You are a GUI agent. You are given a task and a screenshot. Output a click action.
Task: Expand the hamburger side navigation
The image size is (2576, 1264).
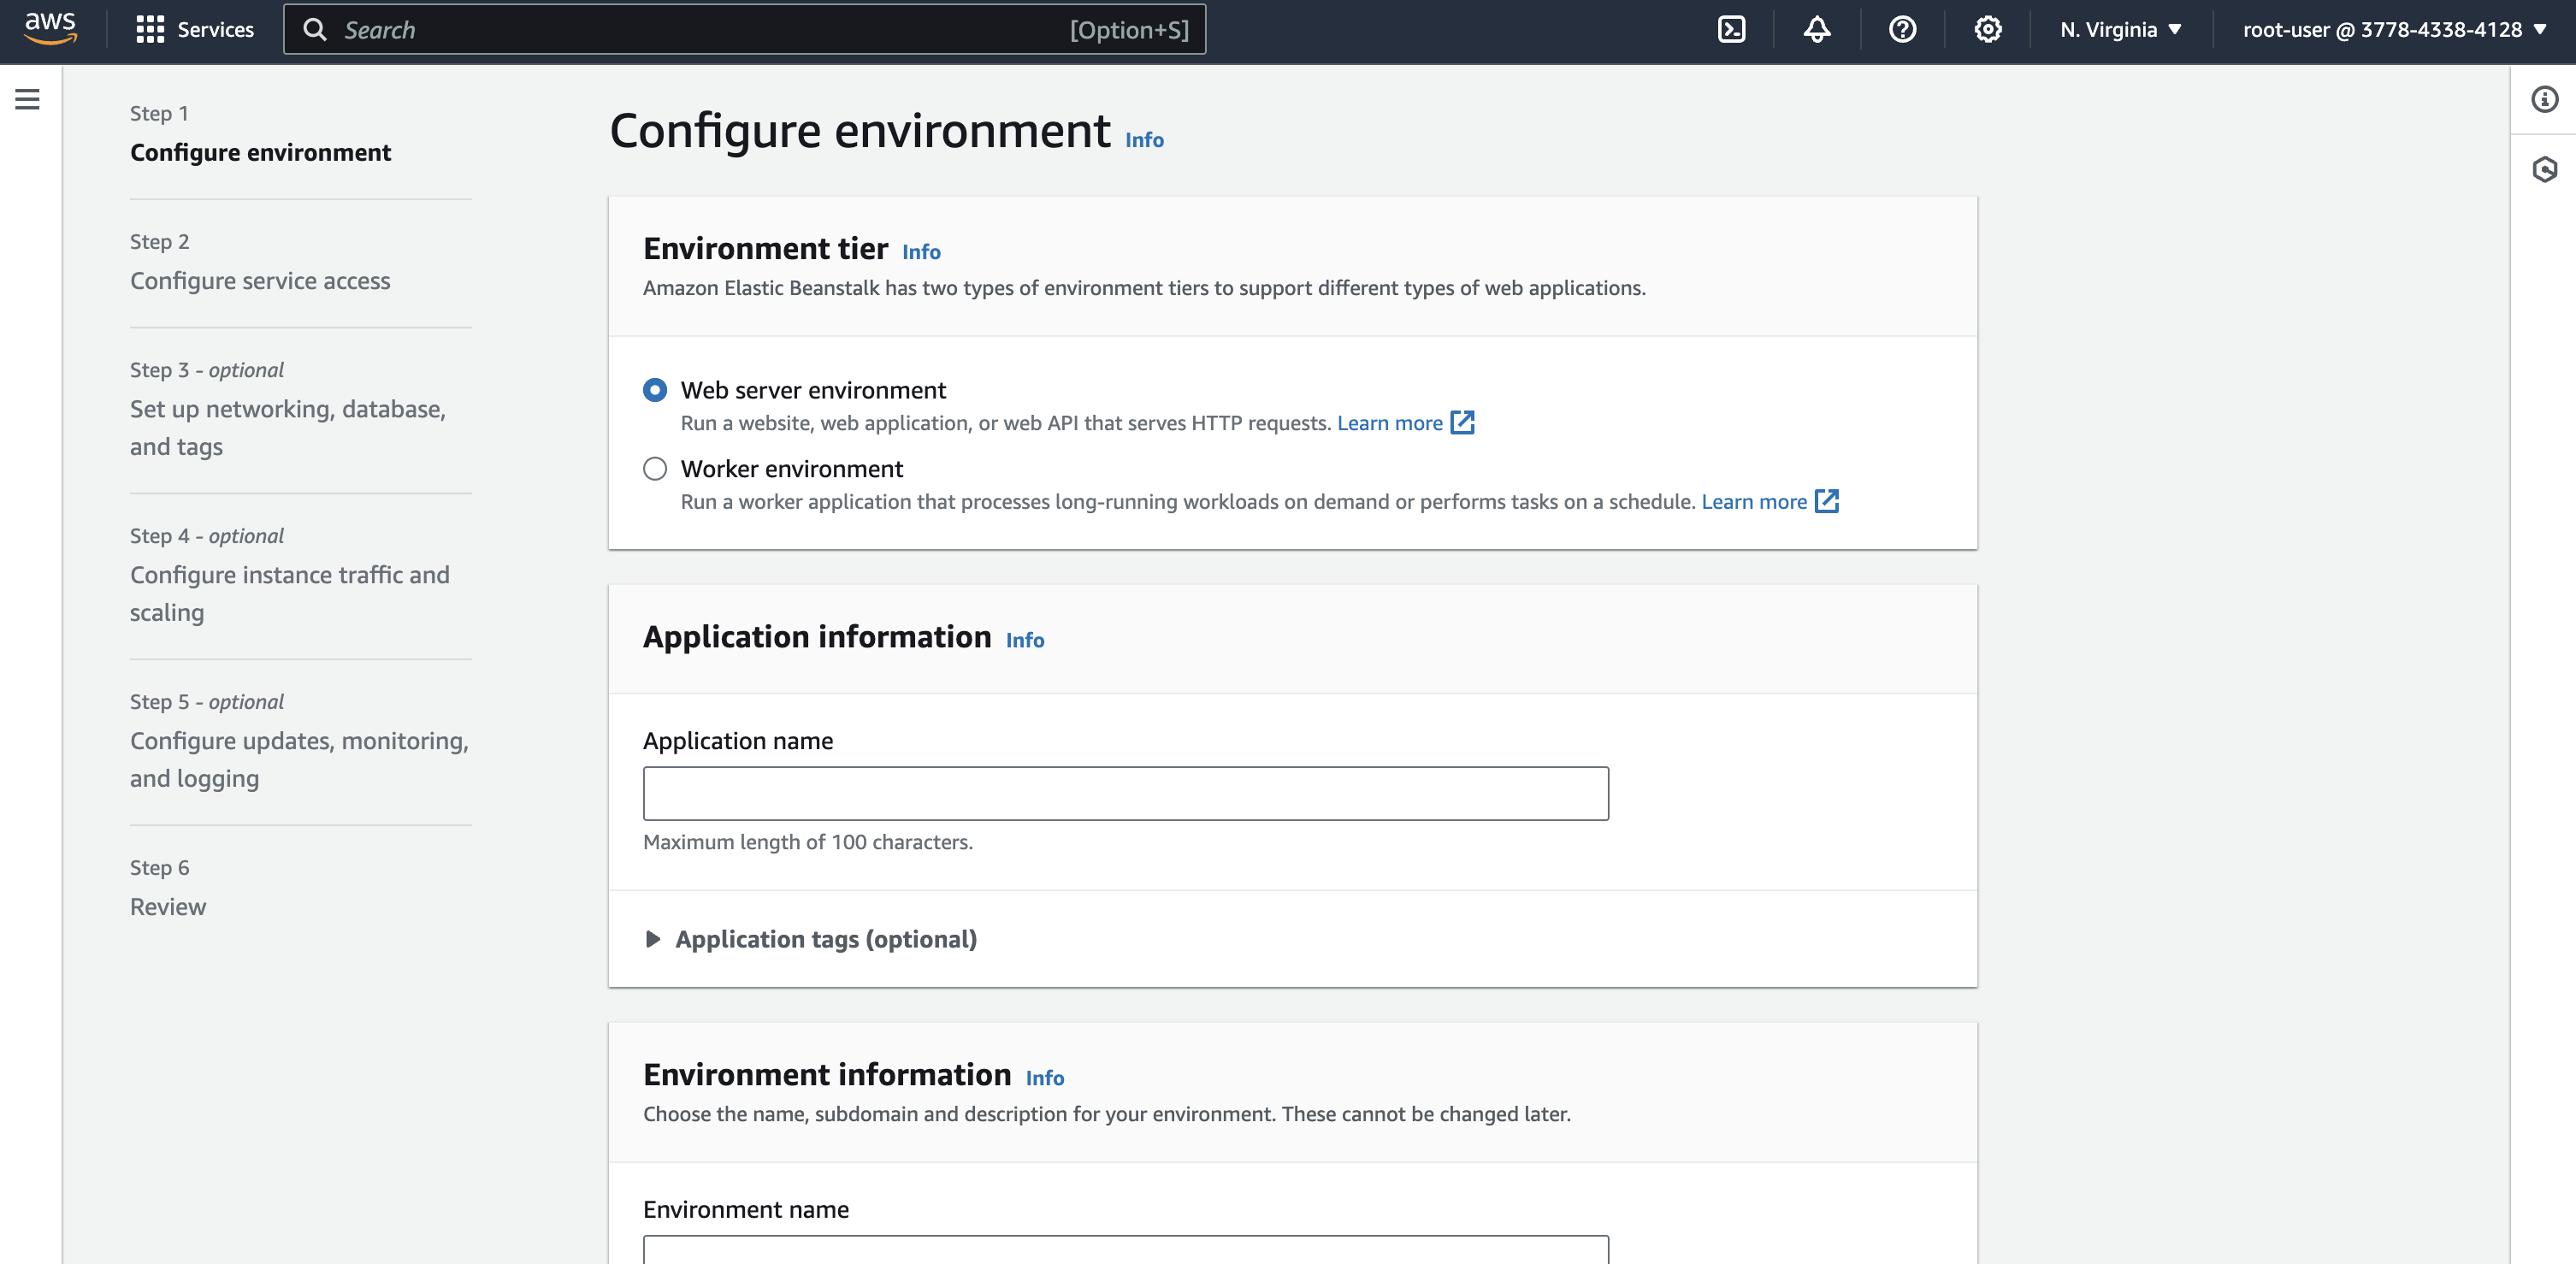coord(28,99)
